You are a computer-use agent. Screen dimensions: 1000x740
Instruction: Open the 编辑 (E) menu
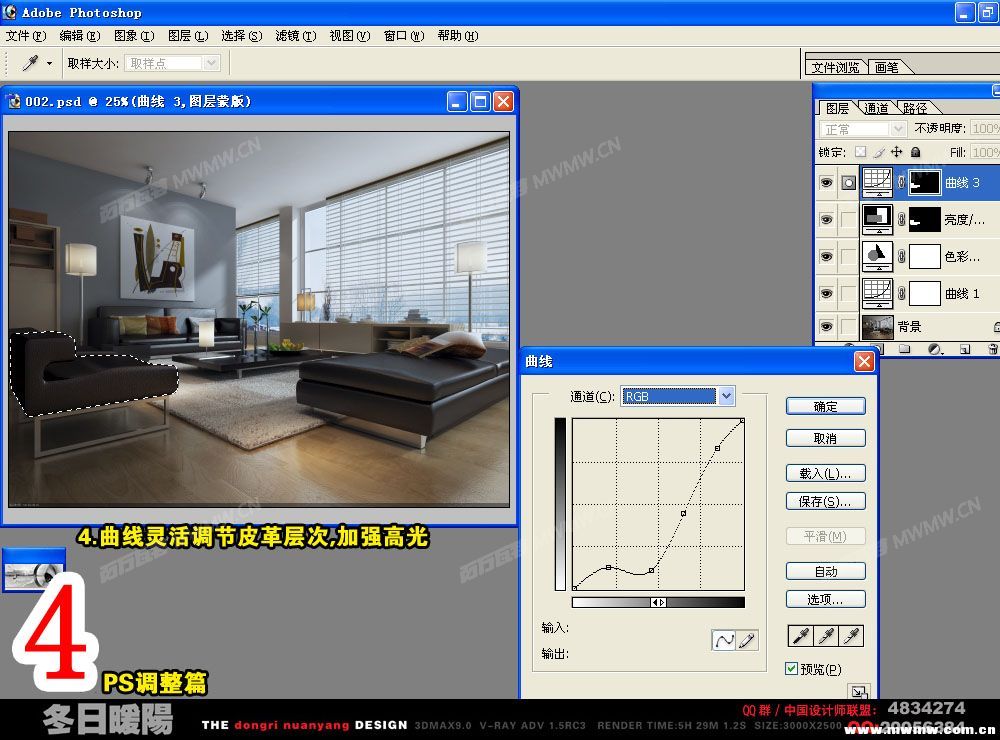point(80,36)
